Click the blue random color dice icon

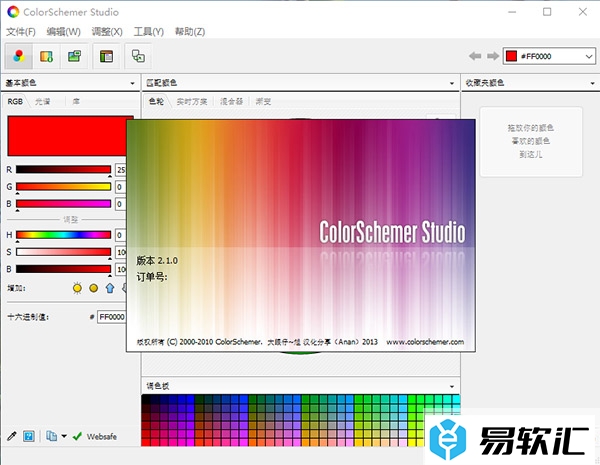tap(29, 436)
